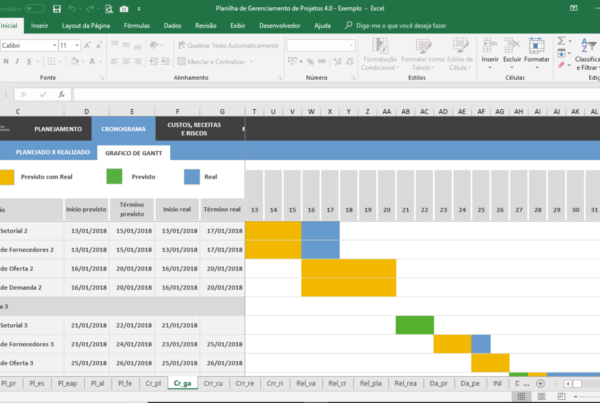Image resolution: width=600 pixels, height=403 pixels.
Task: Switch to Page Layout view status icon
Action: click(541, 396)
